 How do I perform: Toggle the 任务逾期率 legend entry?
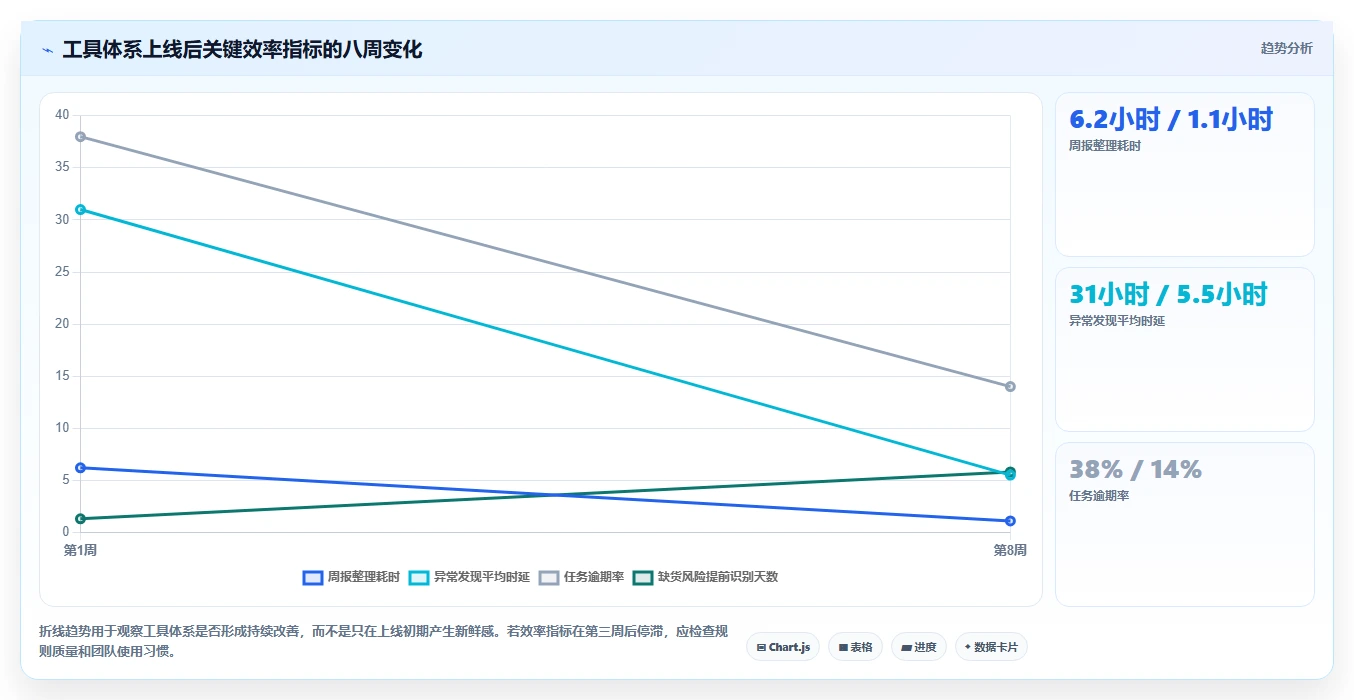582,577
